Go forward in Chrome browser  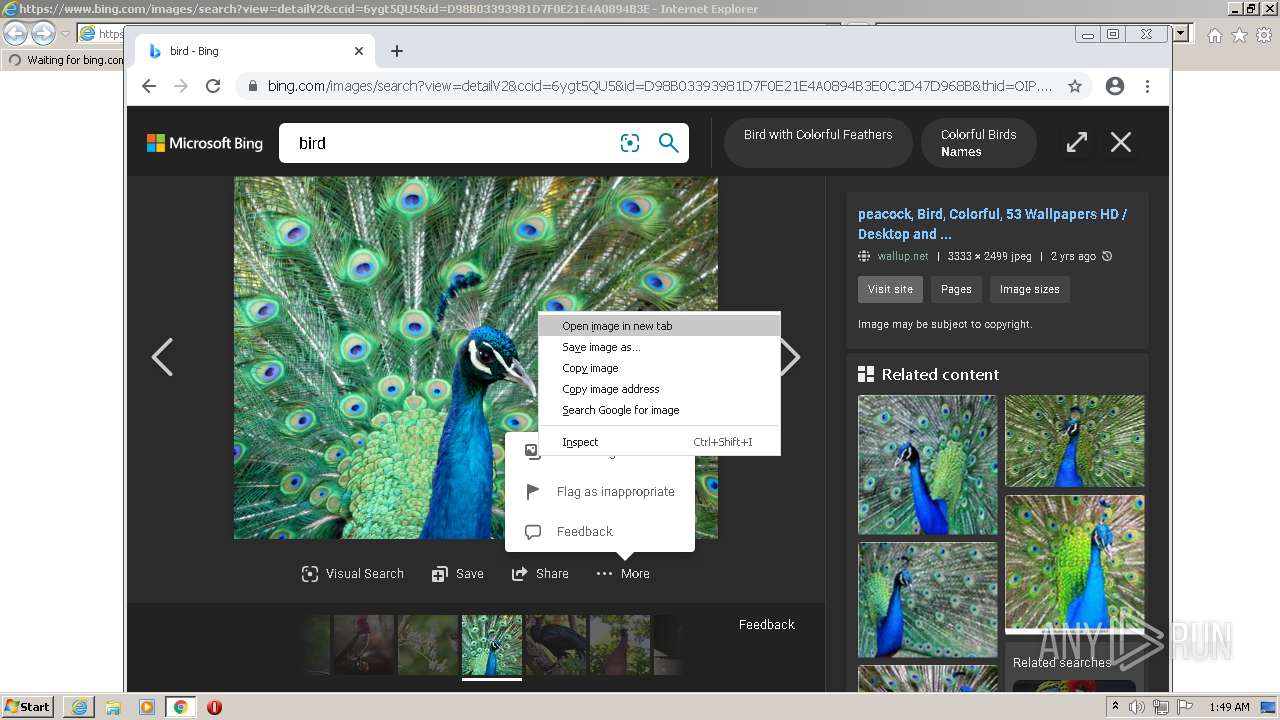point(181,86)
